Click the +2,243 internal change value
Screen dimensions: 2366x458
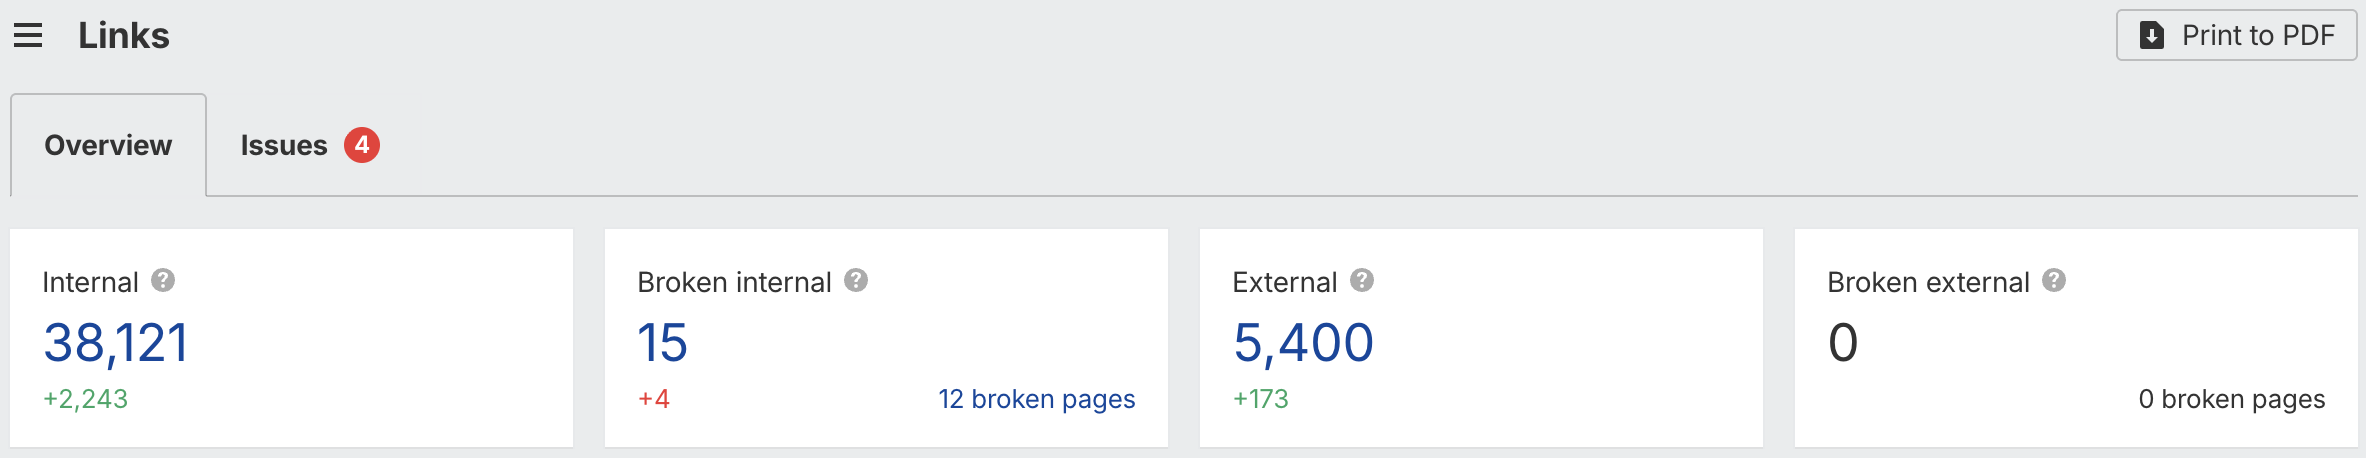[86, 399]
